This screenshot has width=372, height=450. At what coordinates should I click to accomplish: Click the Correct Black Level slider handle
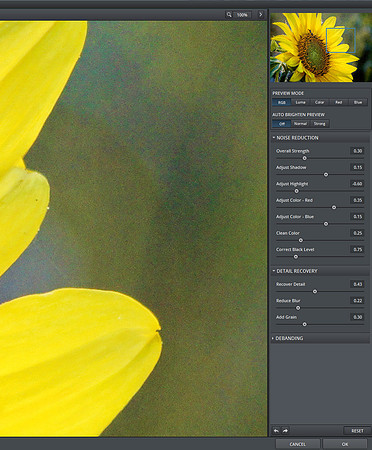pos(296,257)
